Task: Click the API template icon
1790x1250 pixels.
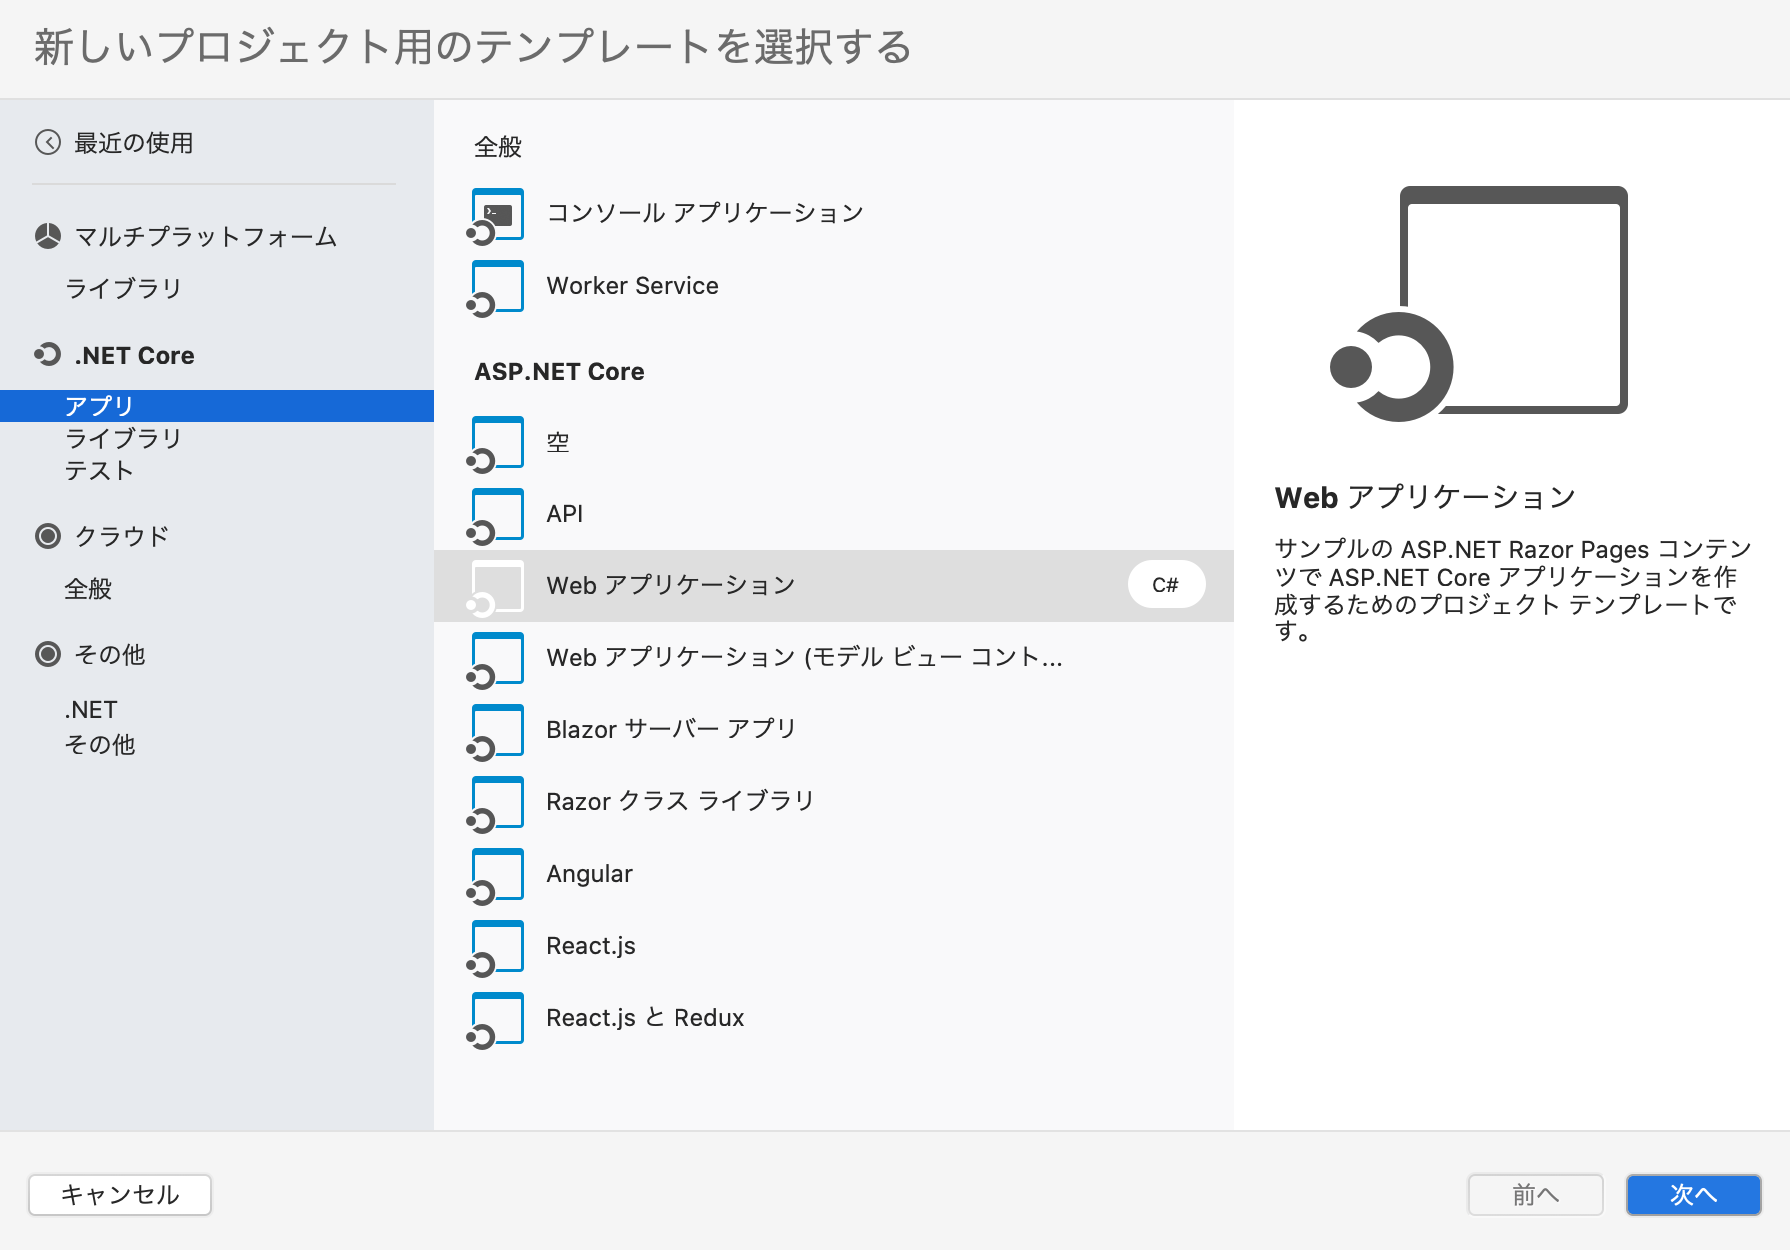Action: tap(496, 516)
